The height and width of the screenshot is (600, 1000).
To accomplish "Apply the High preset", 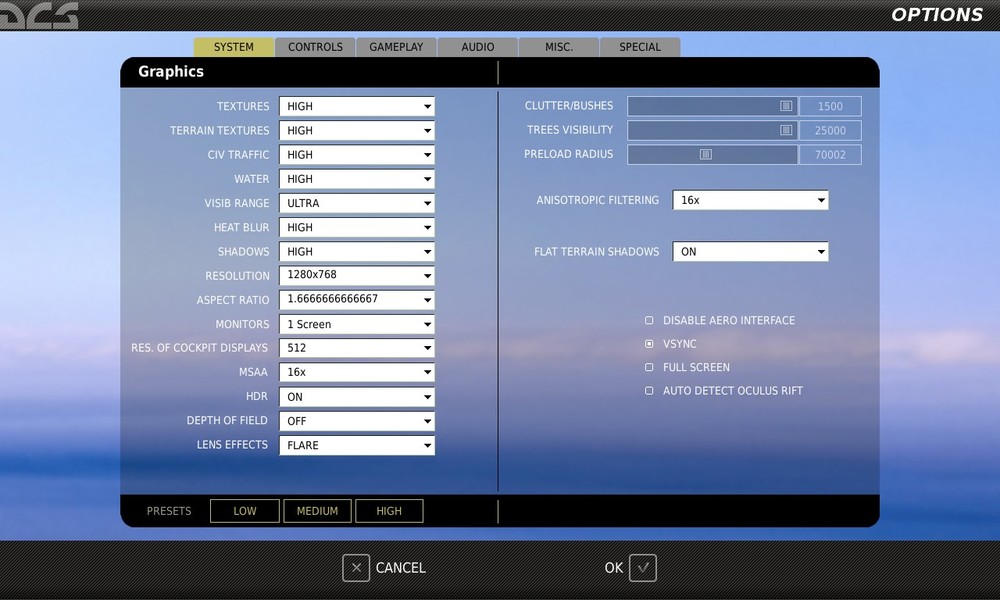I will [x=389, y=511].
